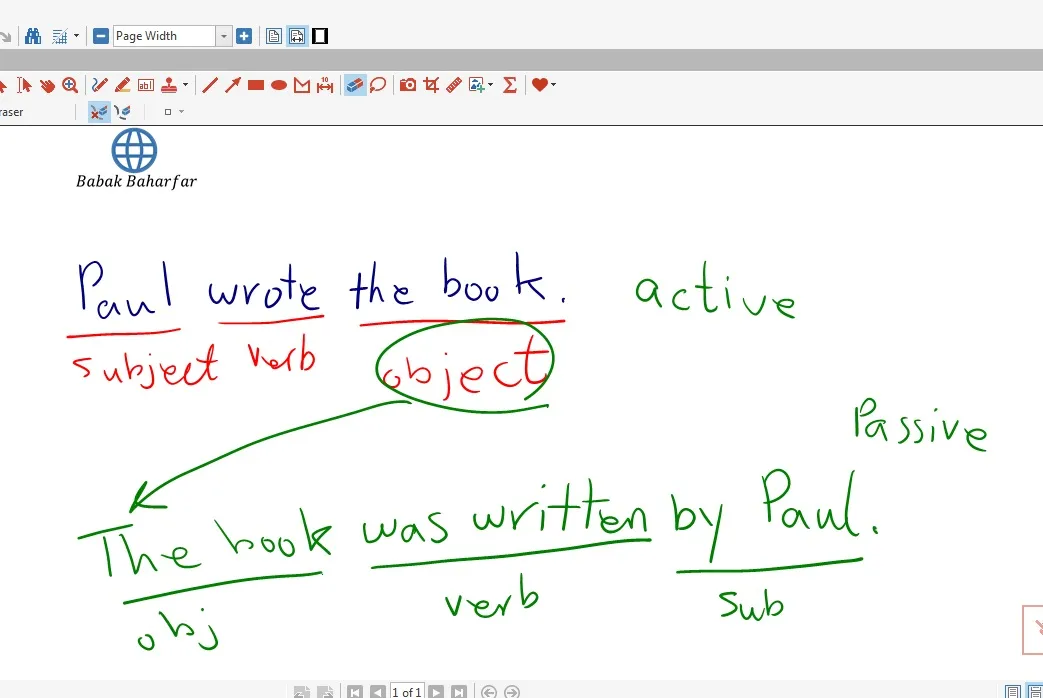Select the red Rectangle shape tool
1043x698 pixels.
(x=256, y=85)
